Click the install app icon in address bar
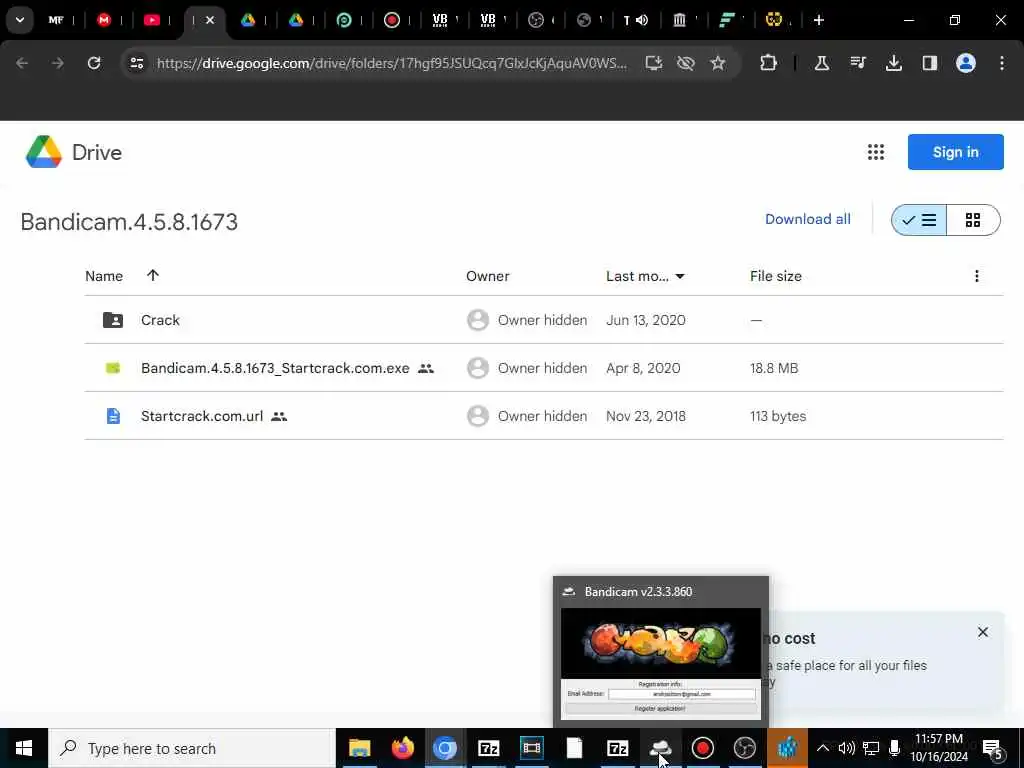The image size is (1024, 768). pyautogui.click(x=653, y=63)
